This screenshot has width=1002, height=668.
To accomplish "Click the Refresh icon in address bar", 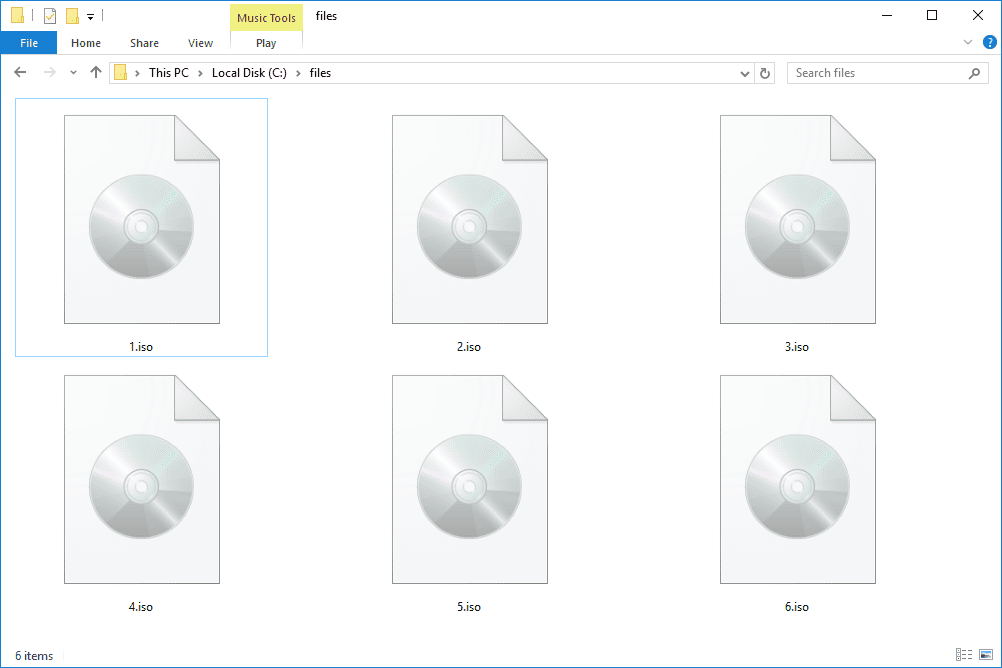I will coord(765,72).
